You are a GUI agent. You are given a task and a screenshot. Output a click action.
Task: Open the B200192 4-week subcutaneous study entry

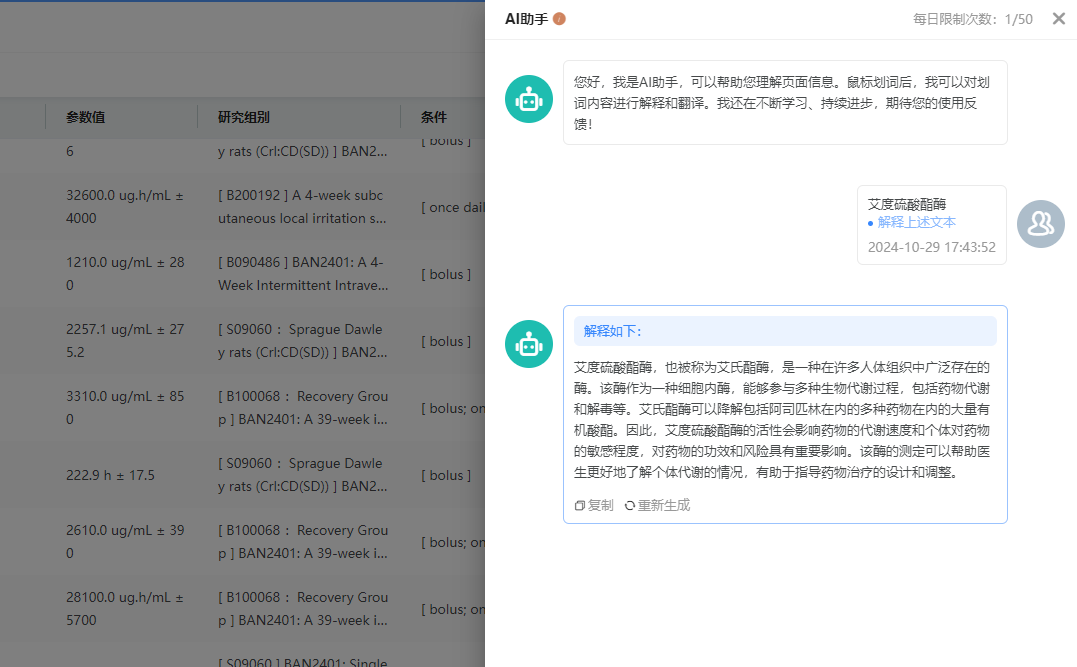pyautogui.click(x=301, y=206)
